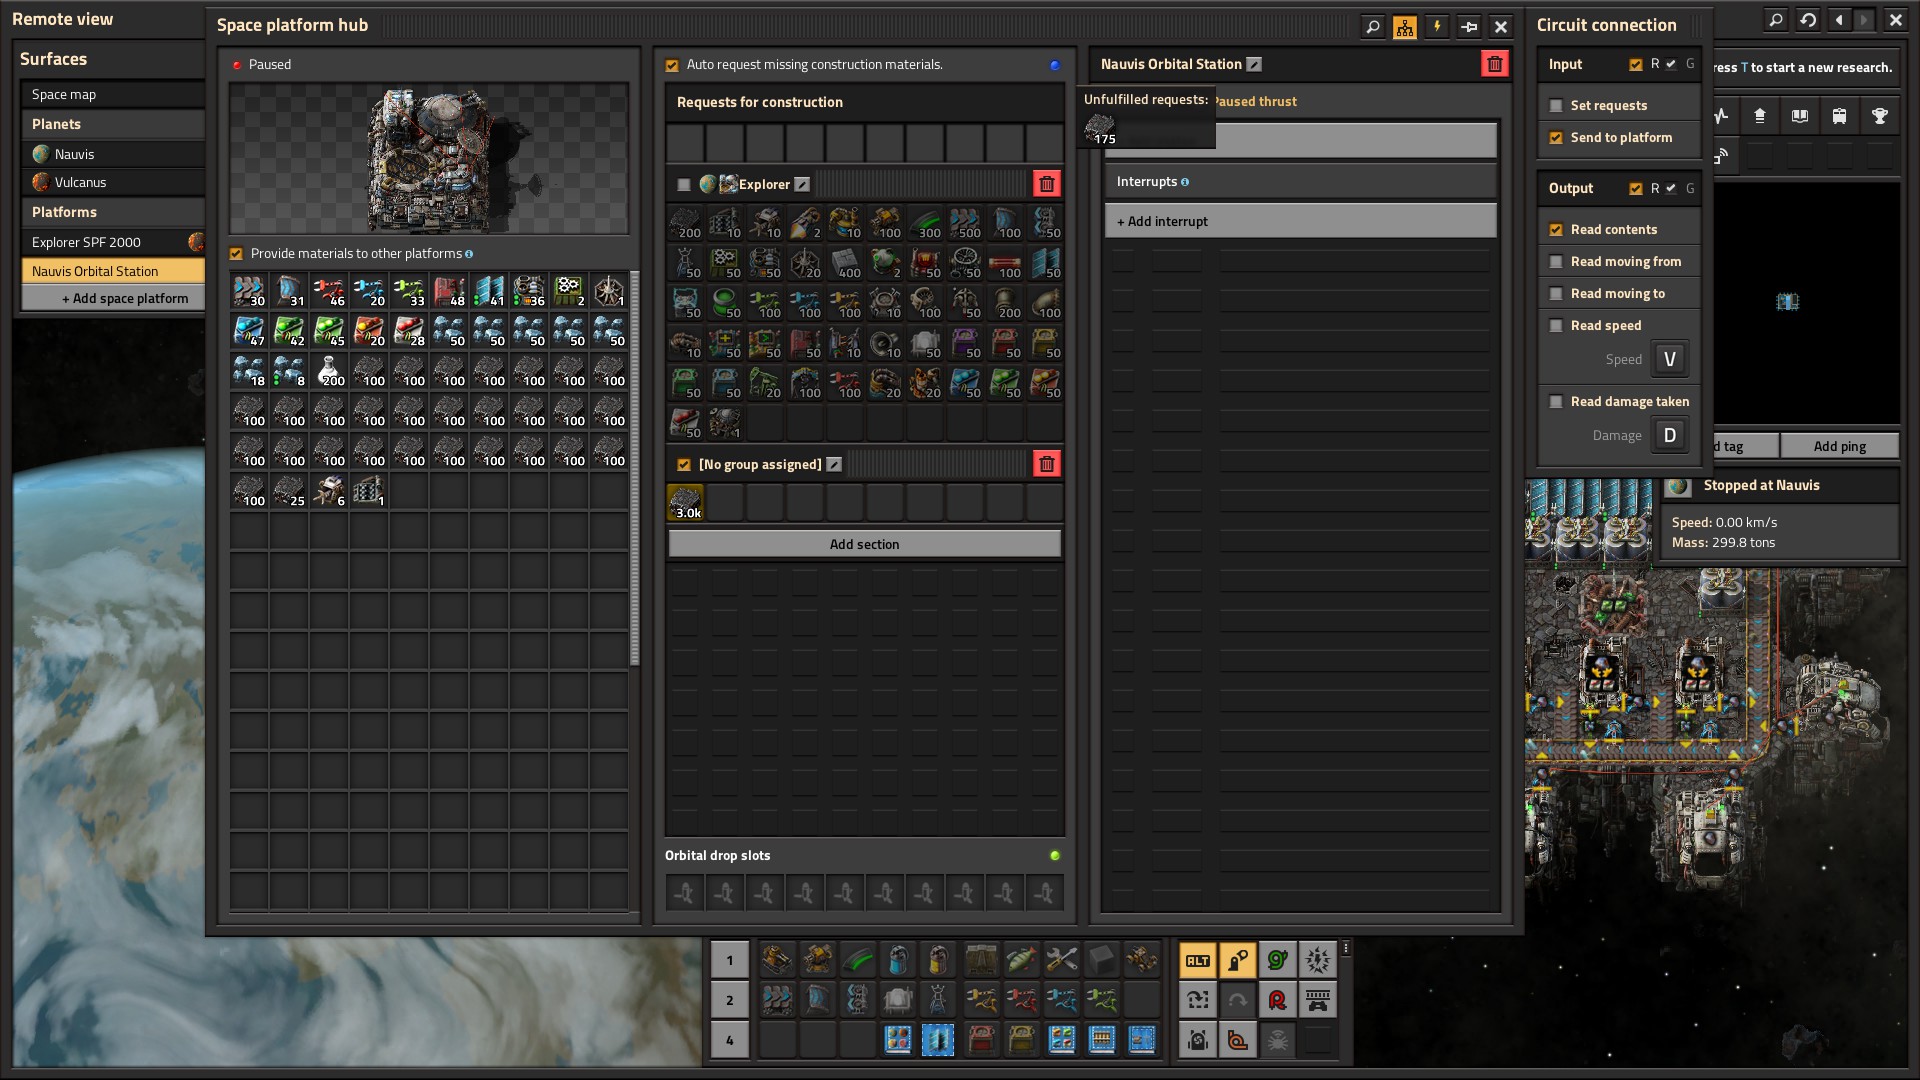Open achievements via the trophy icon
The height and width of the screenshot is (1080, 1920).
1879,116
